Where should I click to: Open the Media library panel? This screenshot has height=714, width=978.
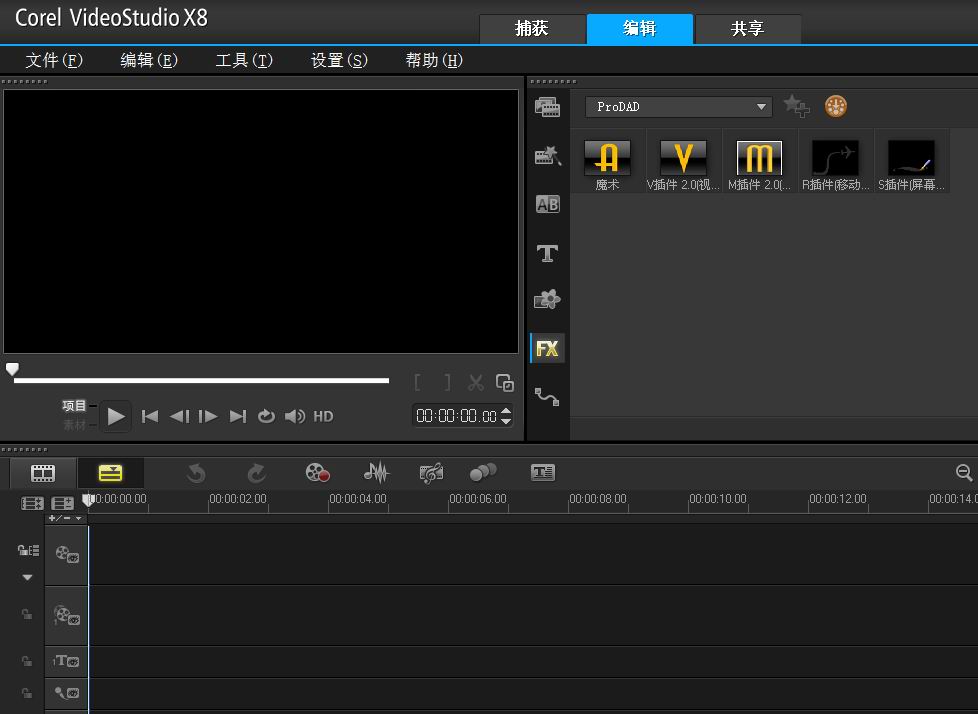point(547,107)
